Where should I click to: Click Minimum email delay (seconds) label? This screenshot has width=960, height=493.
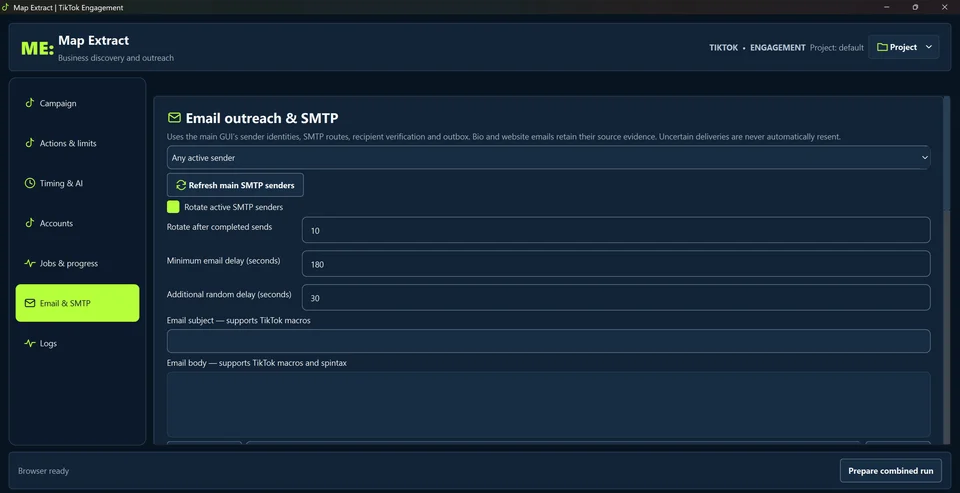tap(223, 260)
